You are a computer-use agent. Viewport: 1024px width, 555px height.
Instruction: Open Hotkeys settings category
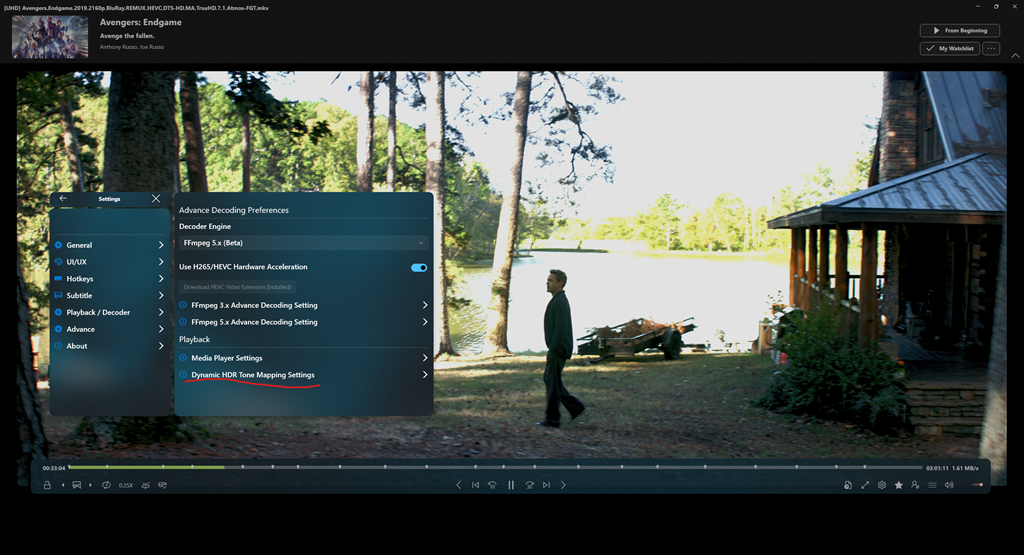[x=110, y=279]
